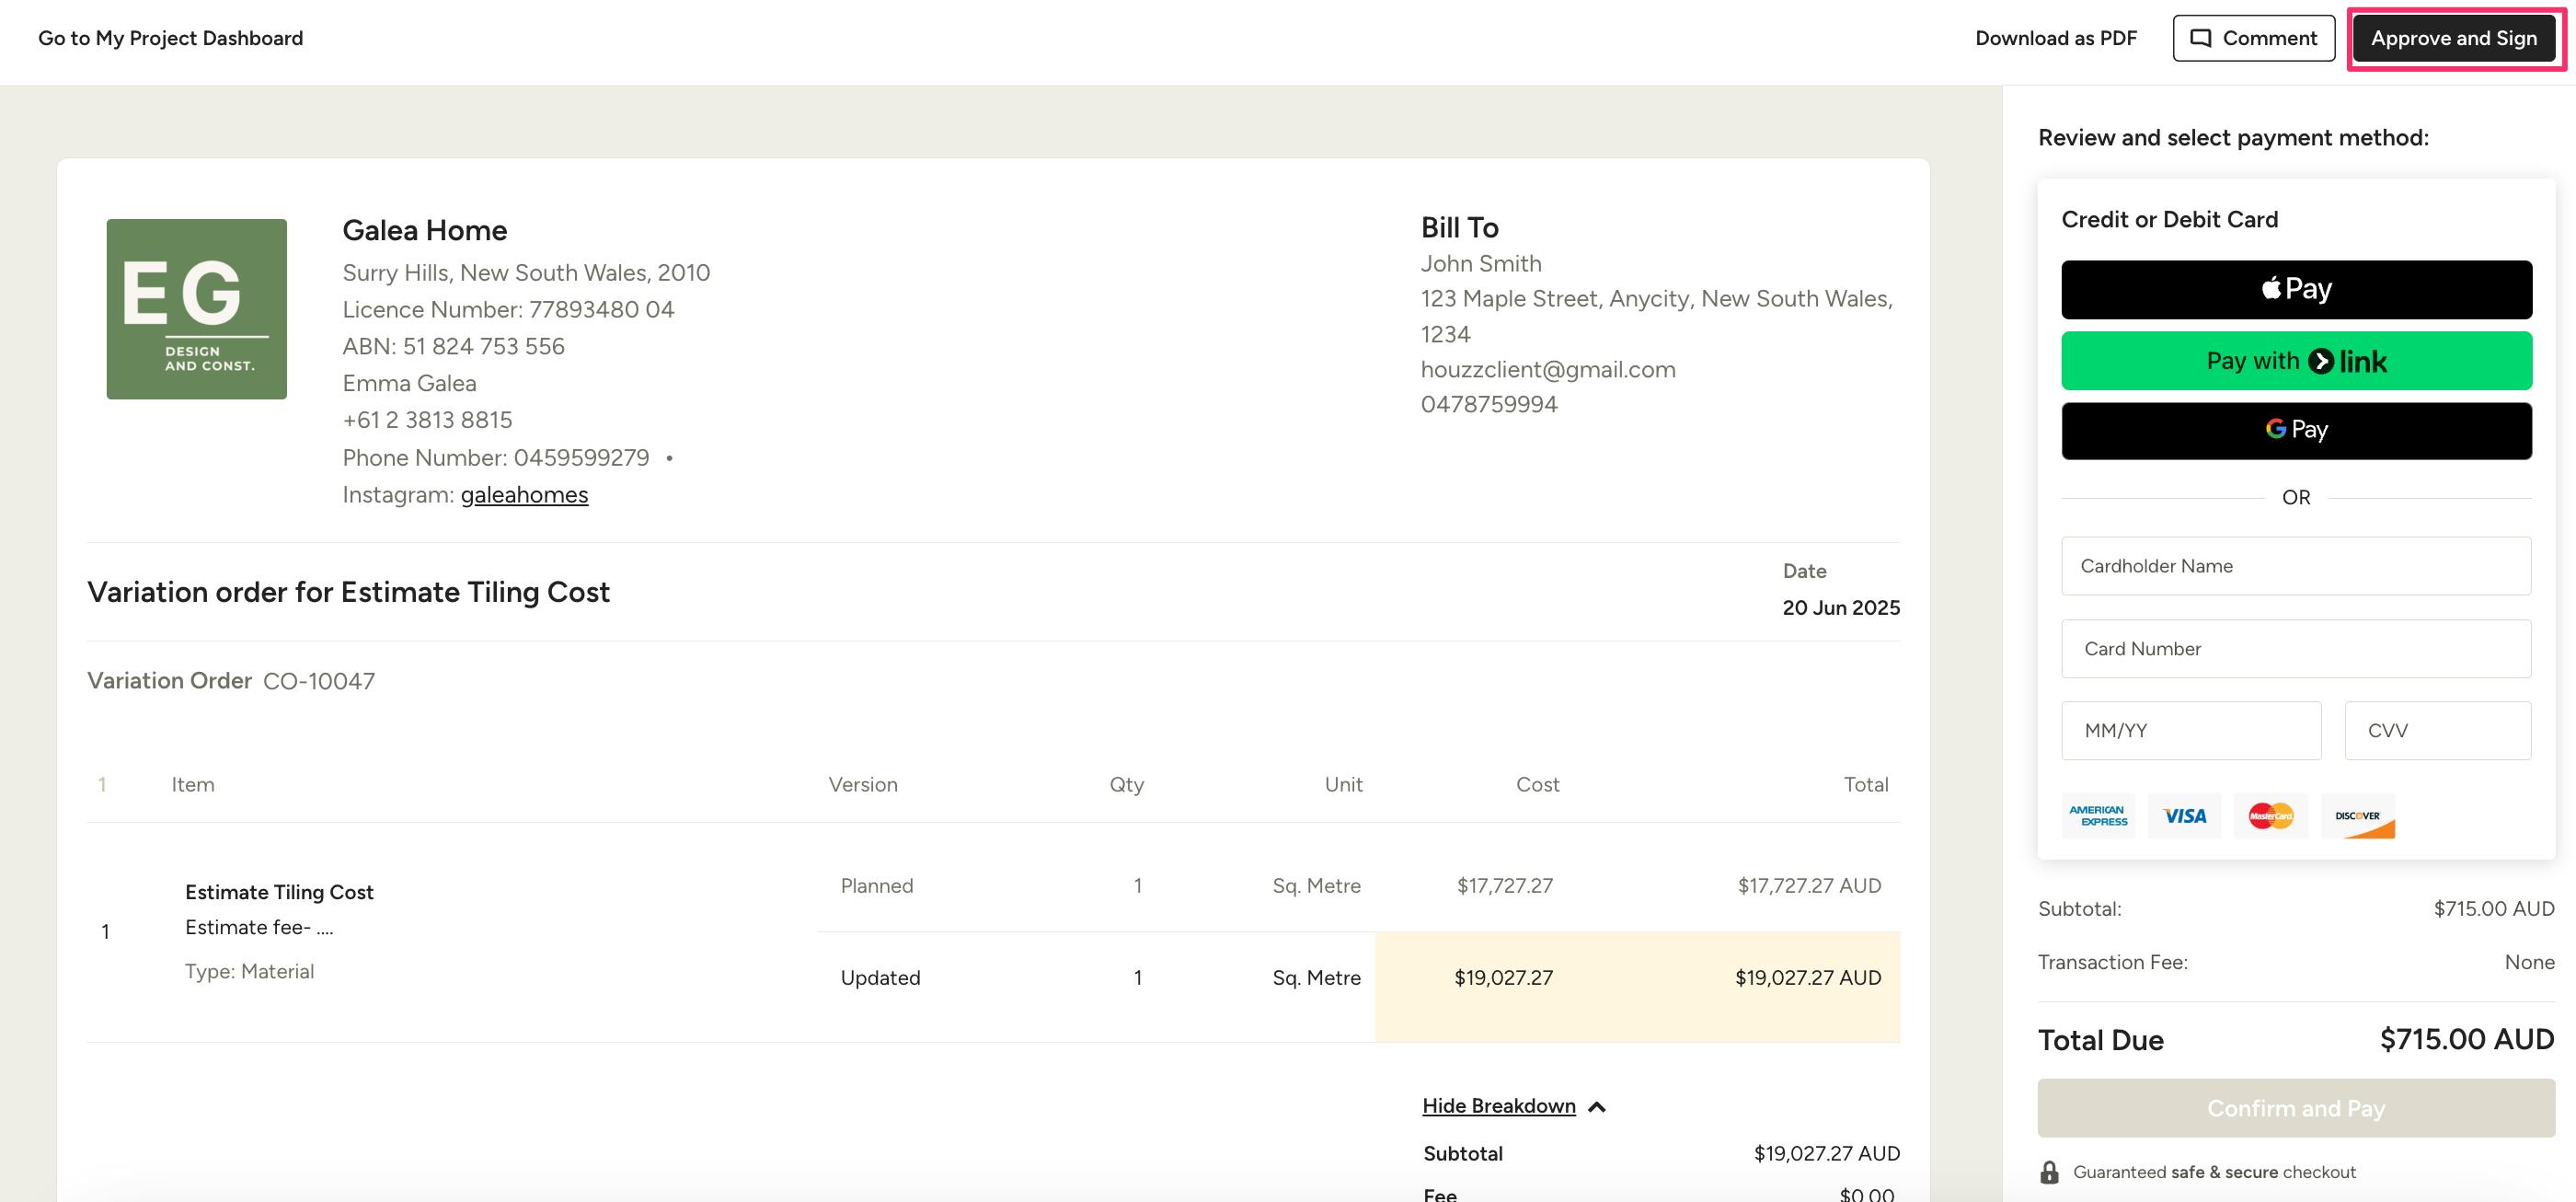2576x1202 pixels.
Task: Click the Hide Breakdown link
Action: coord(1498,1106)
